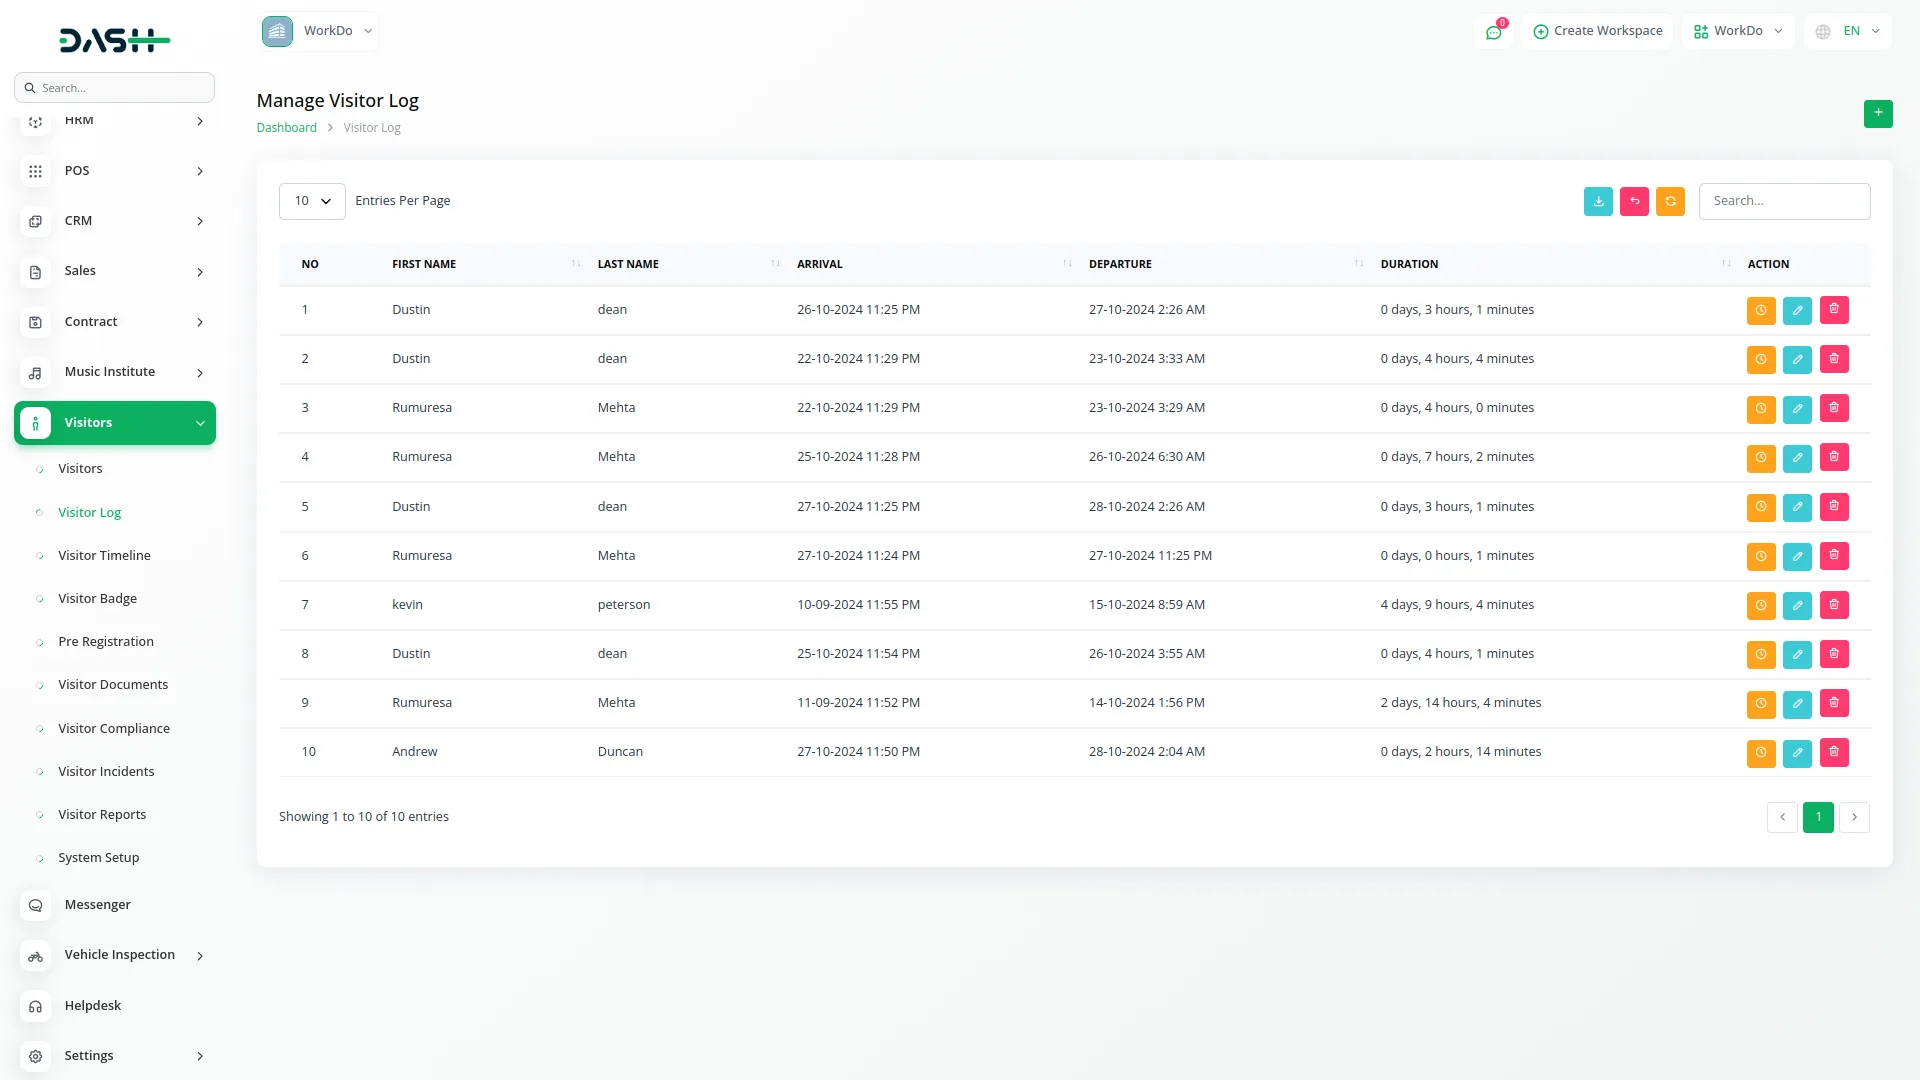Click the orange refresh icon in the toolbar
Image resolution: width=1920 pixels, height=1080 pixels.
(1670, 201)
